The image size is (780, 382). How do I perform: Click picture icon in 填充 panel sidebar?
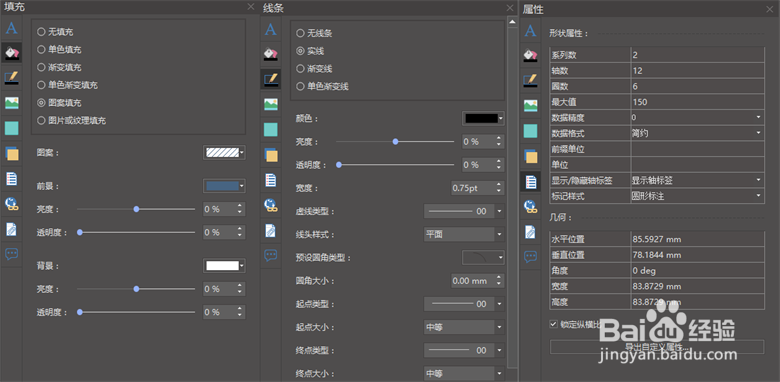[11, 103]
